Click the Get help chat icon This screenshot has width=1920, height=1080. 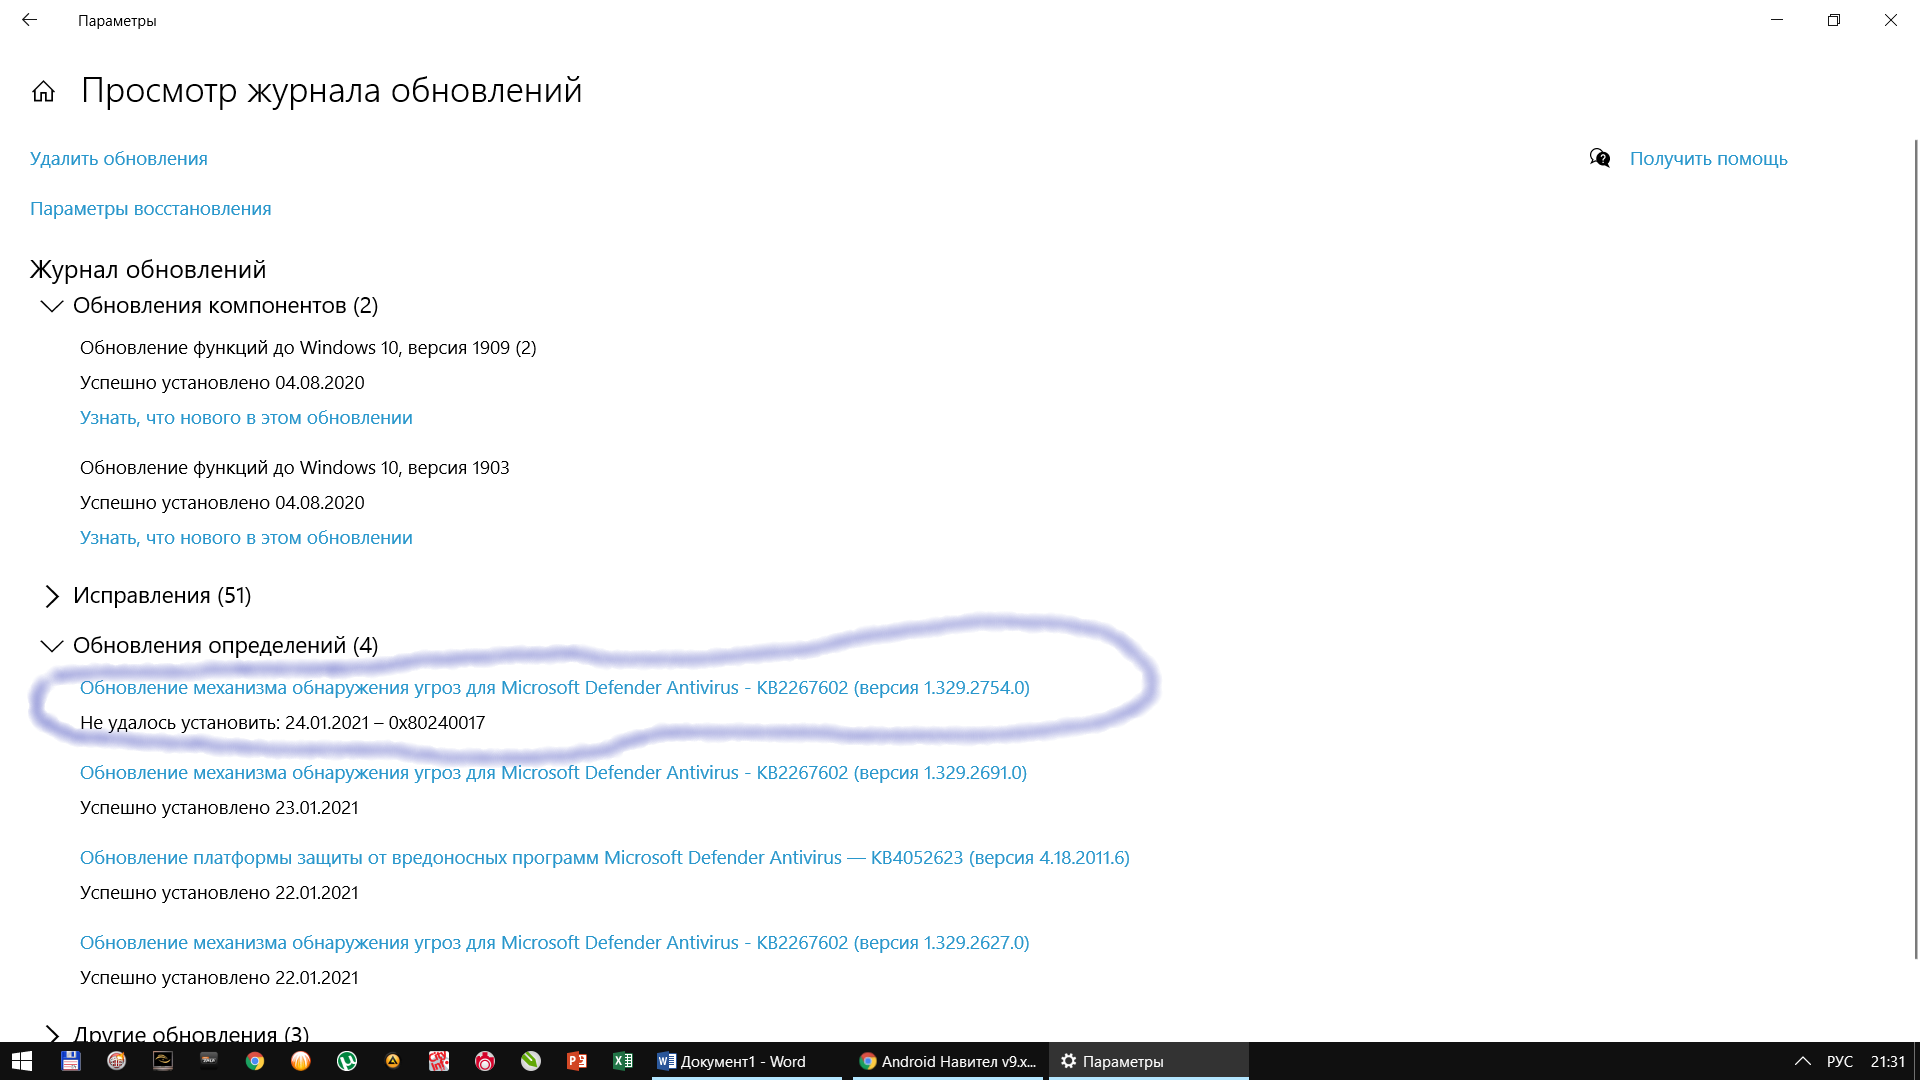[1600, 158]
